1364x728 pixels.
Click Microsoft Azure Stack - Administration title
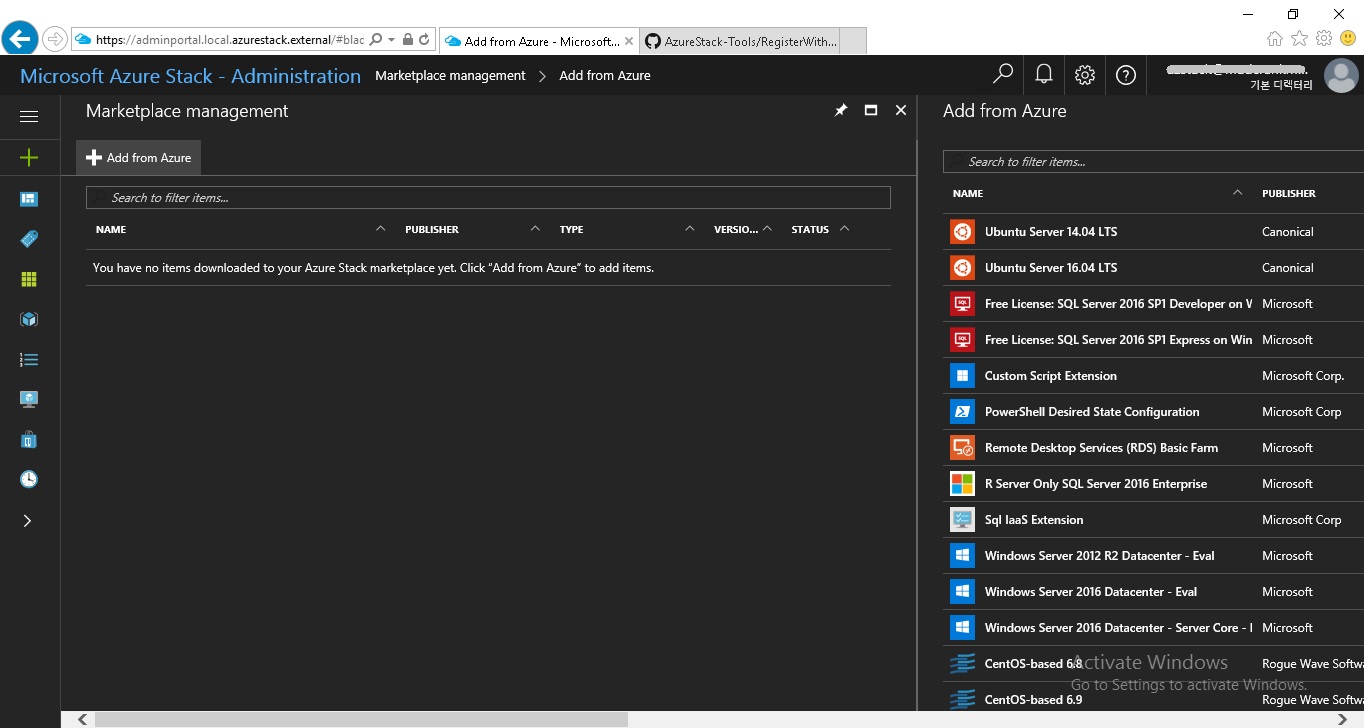point(190,76)
